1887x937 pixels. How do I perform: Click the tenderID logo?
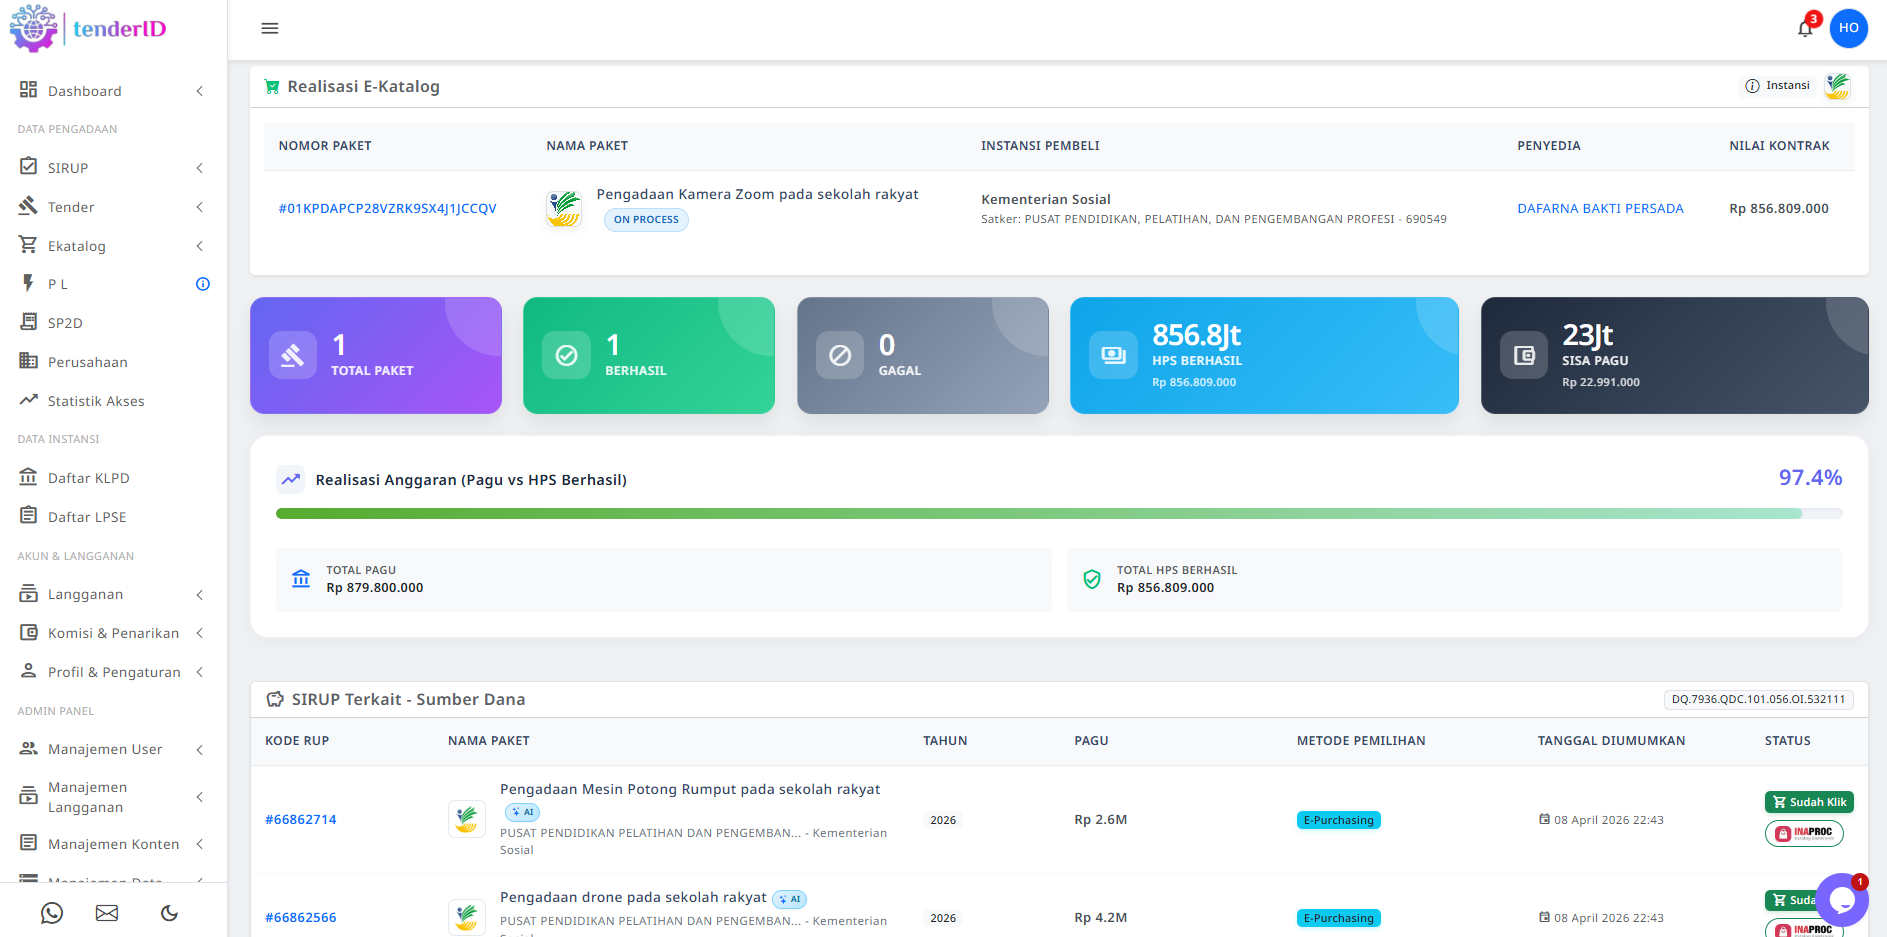point(88,28)
